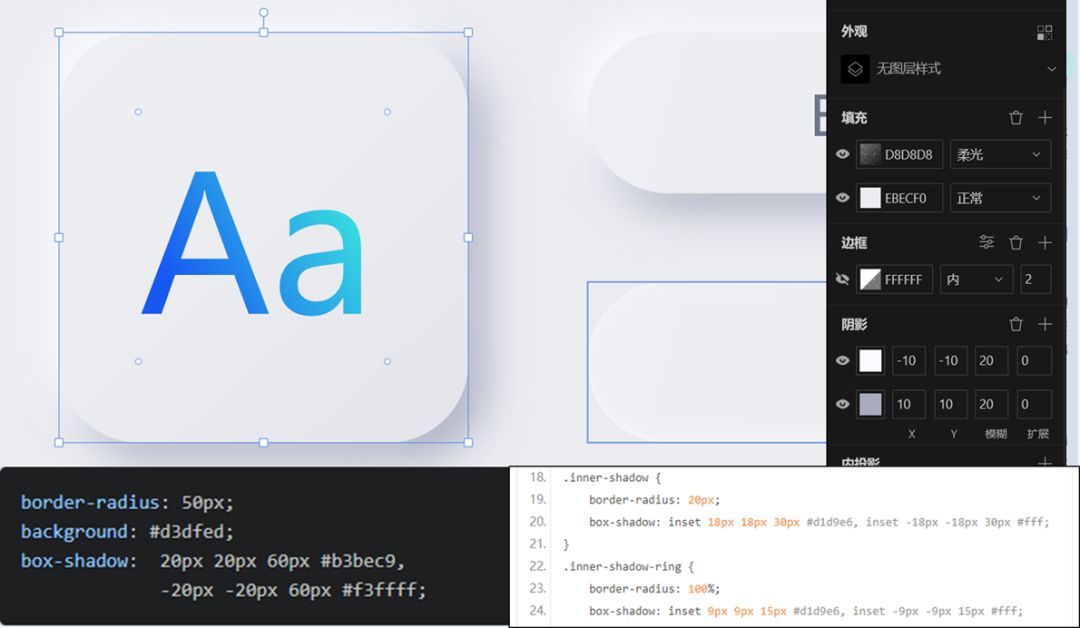Click the 外观 section heading
Screen dimensions: 1080x628
[854, 32]
